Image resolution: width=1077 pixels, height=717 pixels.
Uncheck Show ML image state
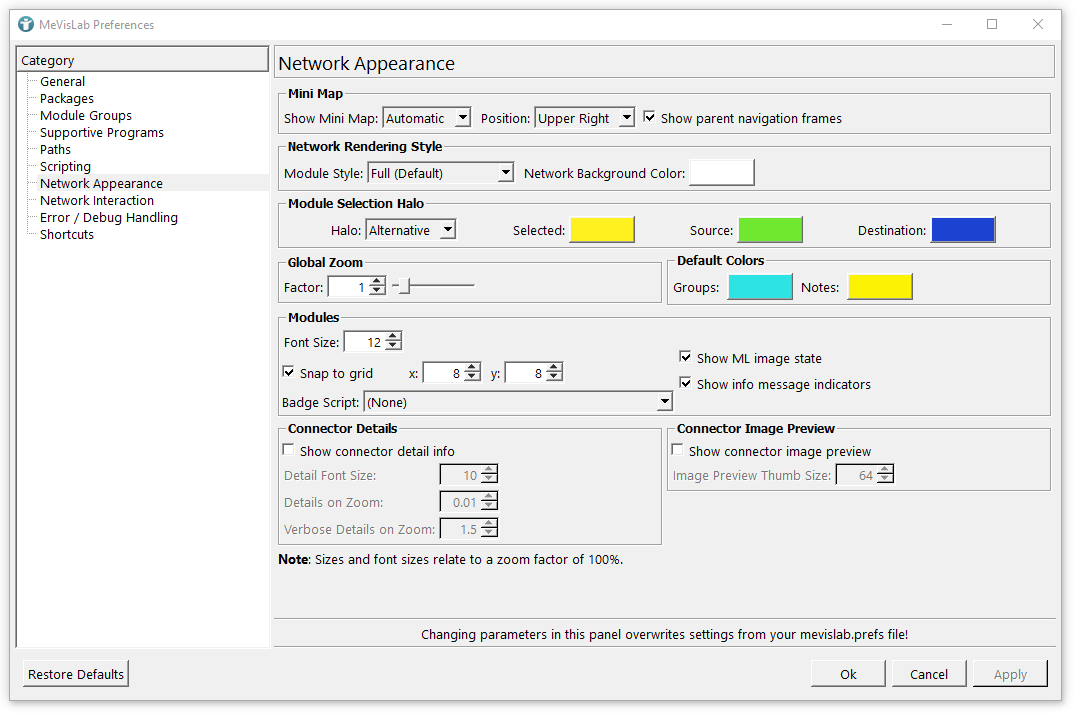[685, 358]
